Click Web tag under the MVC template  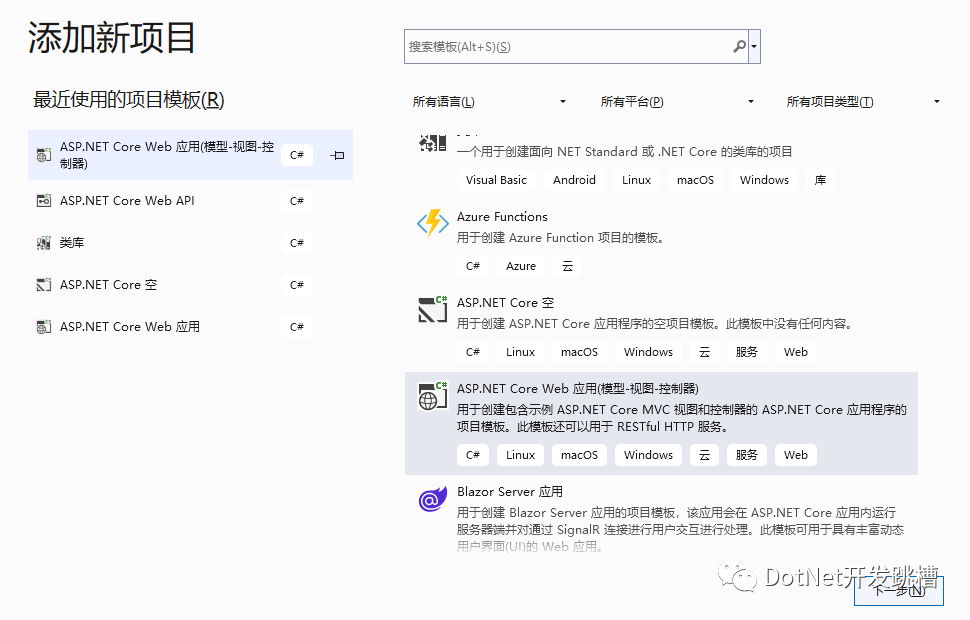tap(796, 455)
